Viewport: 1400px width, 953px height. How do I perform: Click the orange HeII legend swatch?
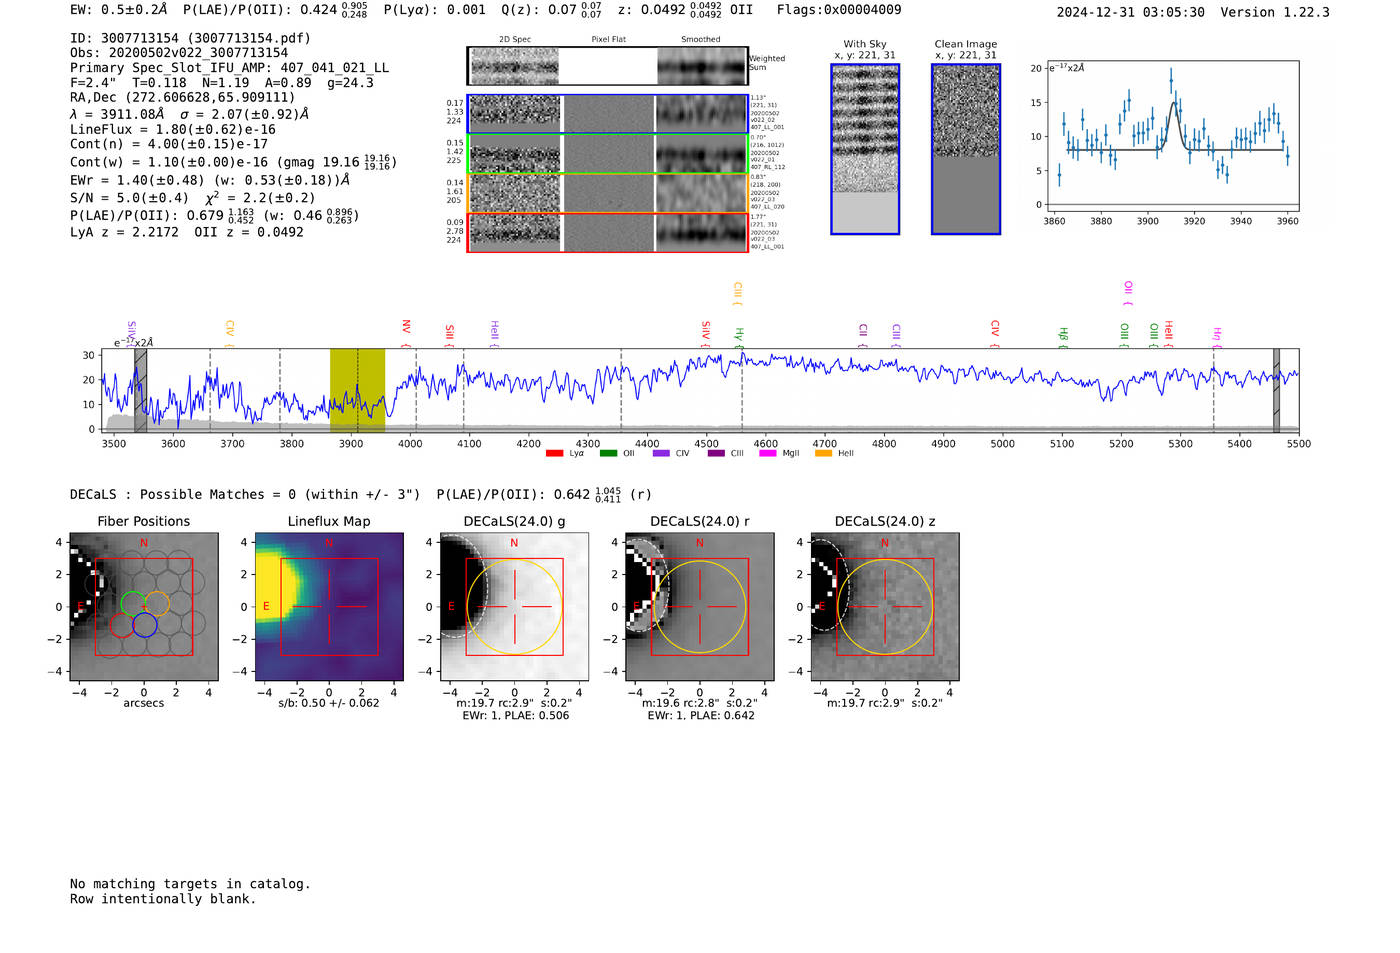[823, 454]
